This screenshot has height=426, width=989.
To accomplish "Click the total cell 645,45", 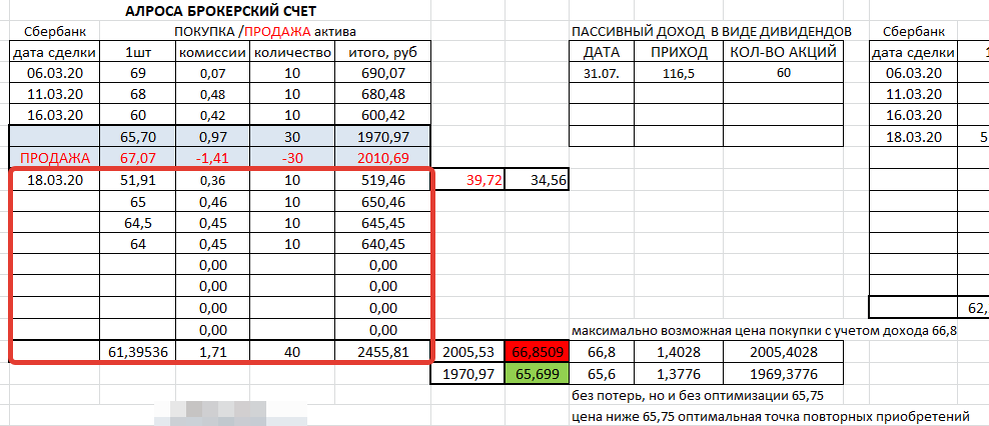I will pos(383,223).
